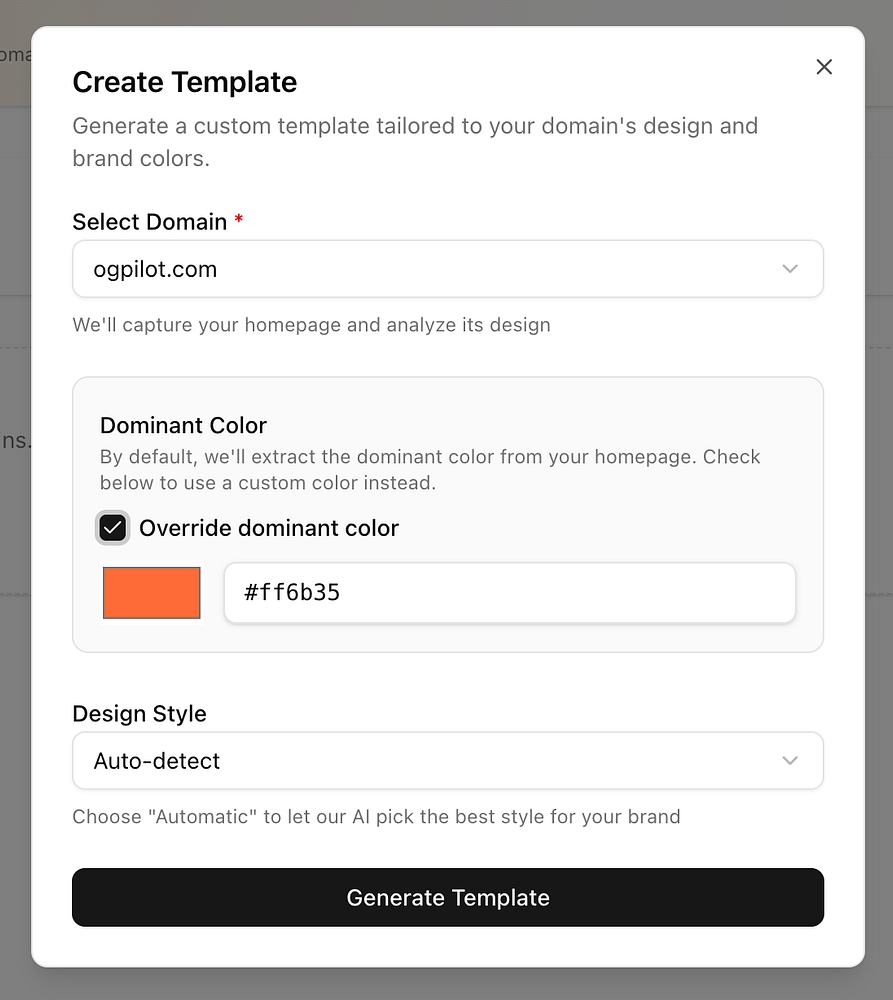Click the "Select Domain" field label

click(x=149, y=222)
